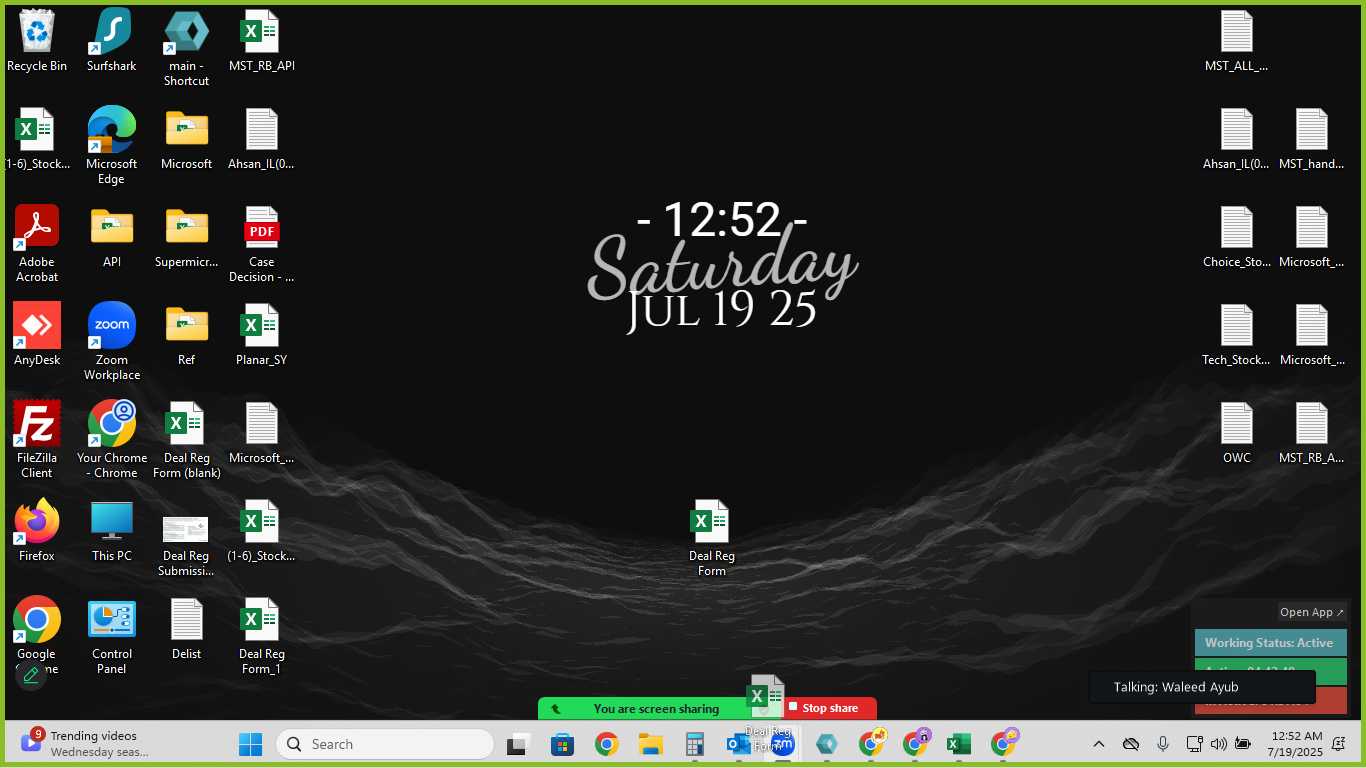Open the volume tray control

(1218, 744)
